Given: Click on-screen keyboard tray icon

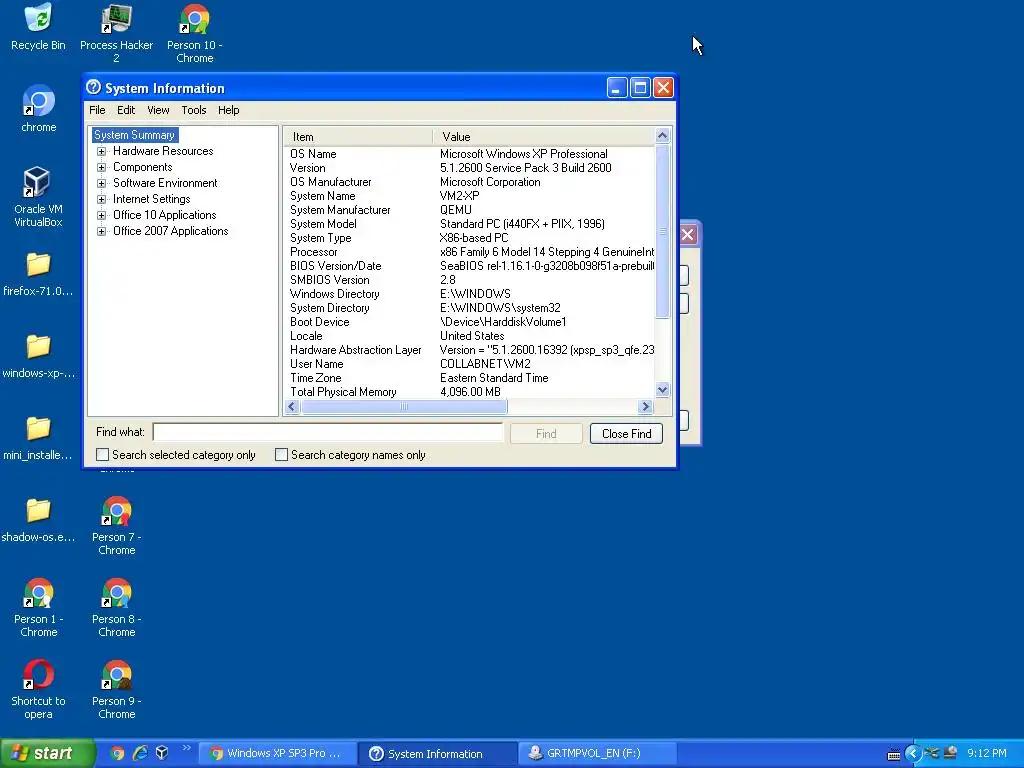Looking at the screenshot, I should coord(893,755).
